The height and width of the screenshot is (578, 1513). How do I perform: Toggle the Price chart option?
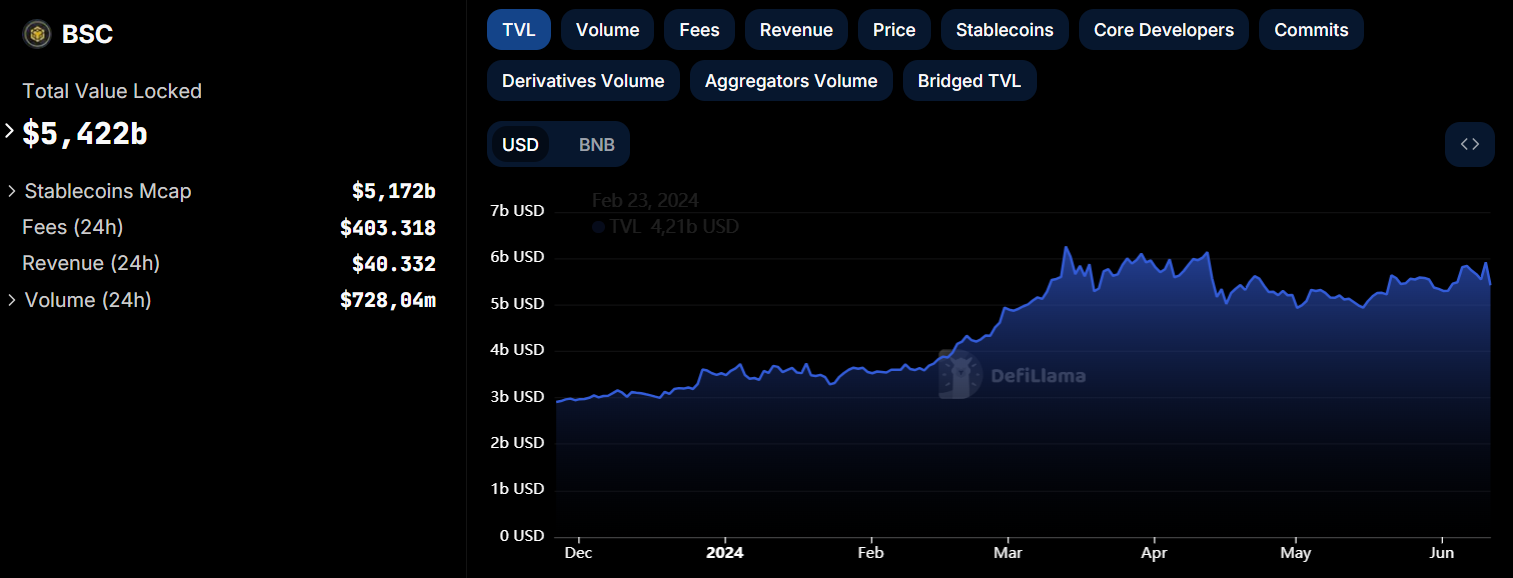tap(894, 30)
